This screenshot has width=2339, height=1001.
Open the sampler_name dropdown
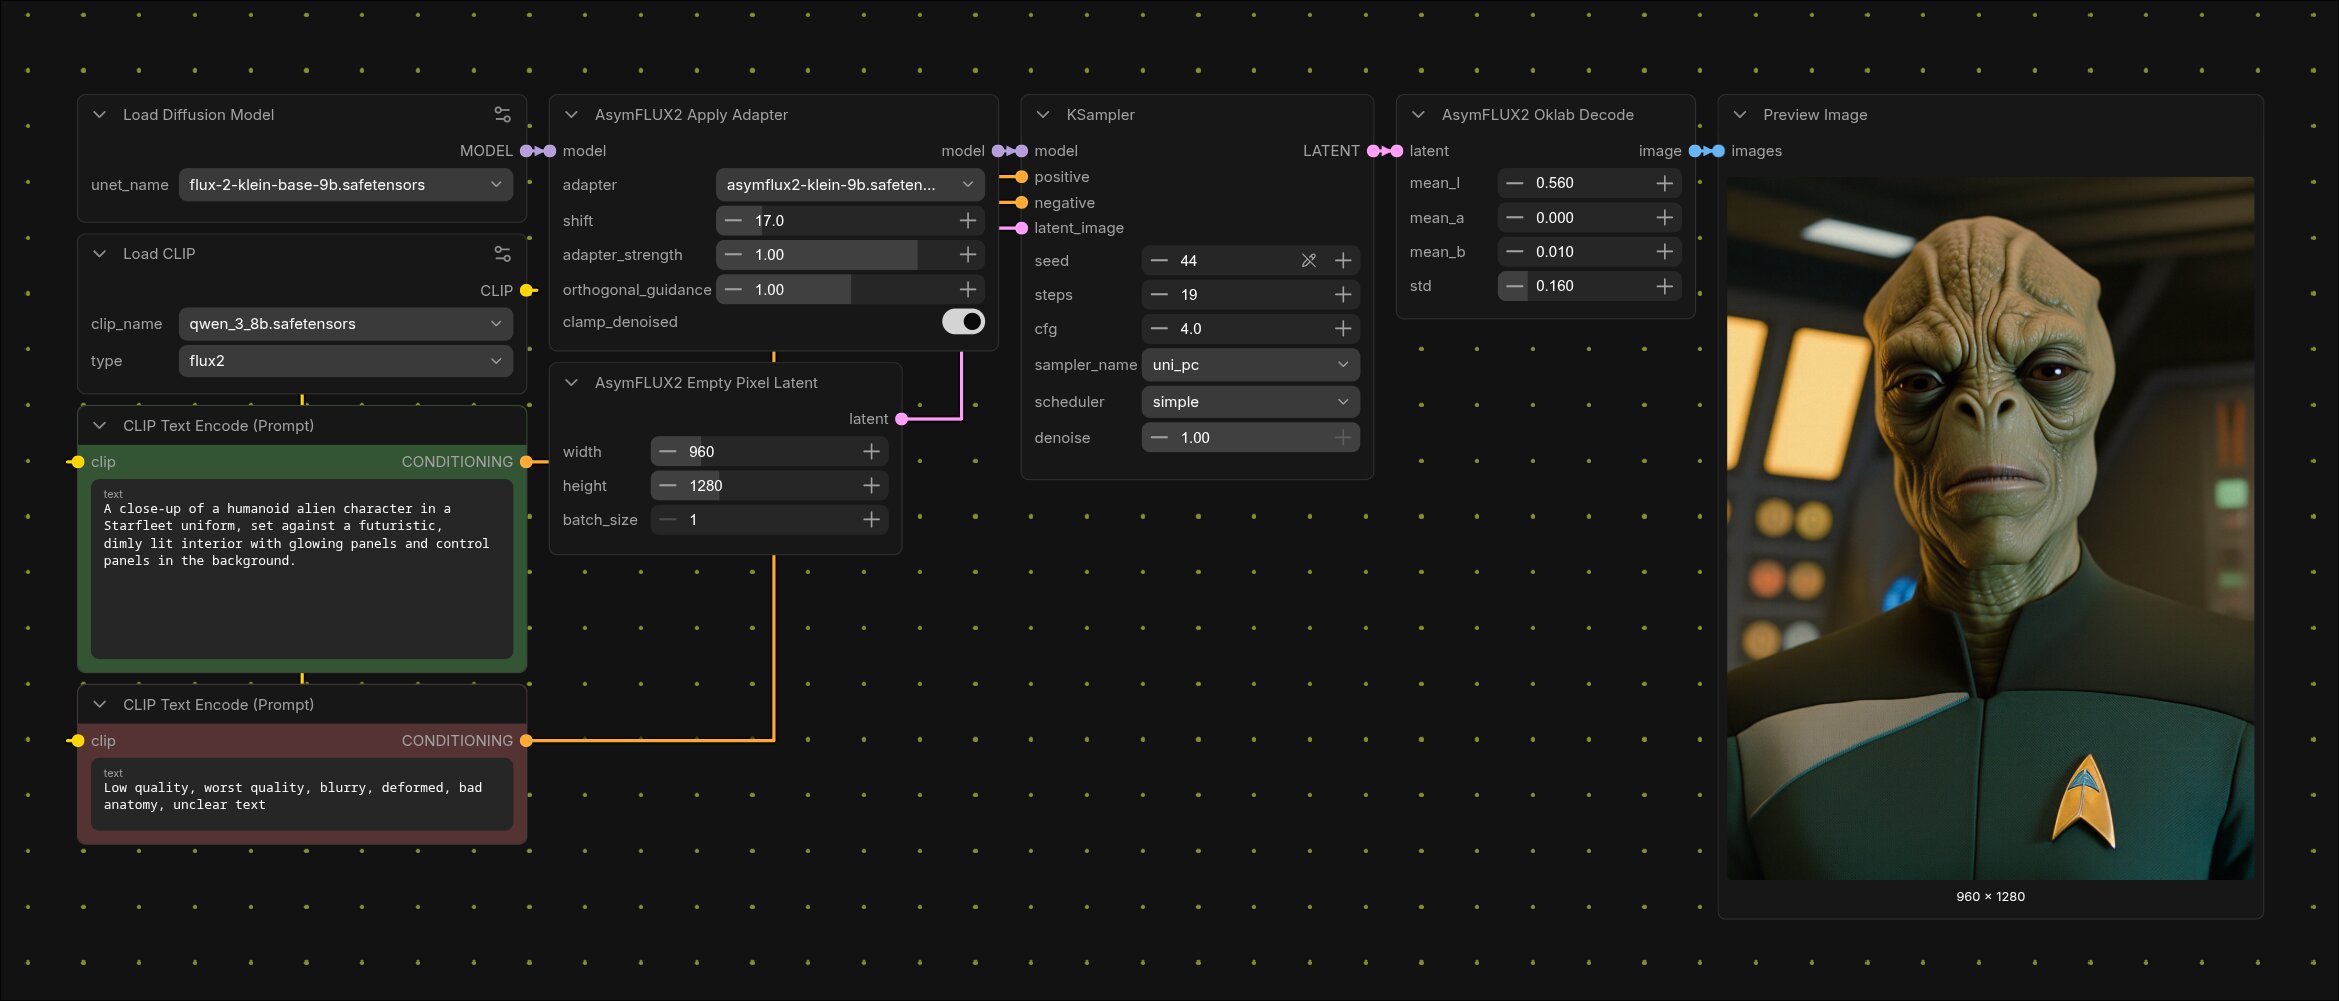1251,365
